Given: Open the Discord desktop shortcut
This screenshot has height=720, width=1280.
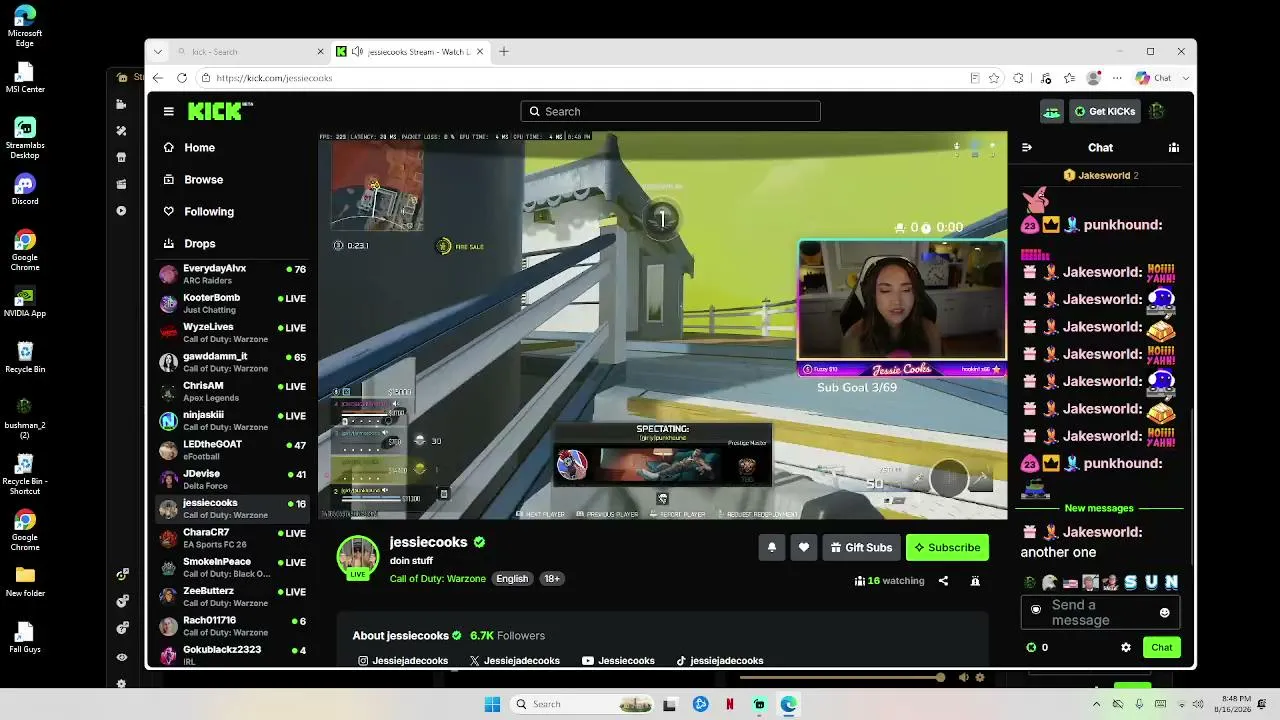Looking at the screenshot, I should tap(25, 189).
